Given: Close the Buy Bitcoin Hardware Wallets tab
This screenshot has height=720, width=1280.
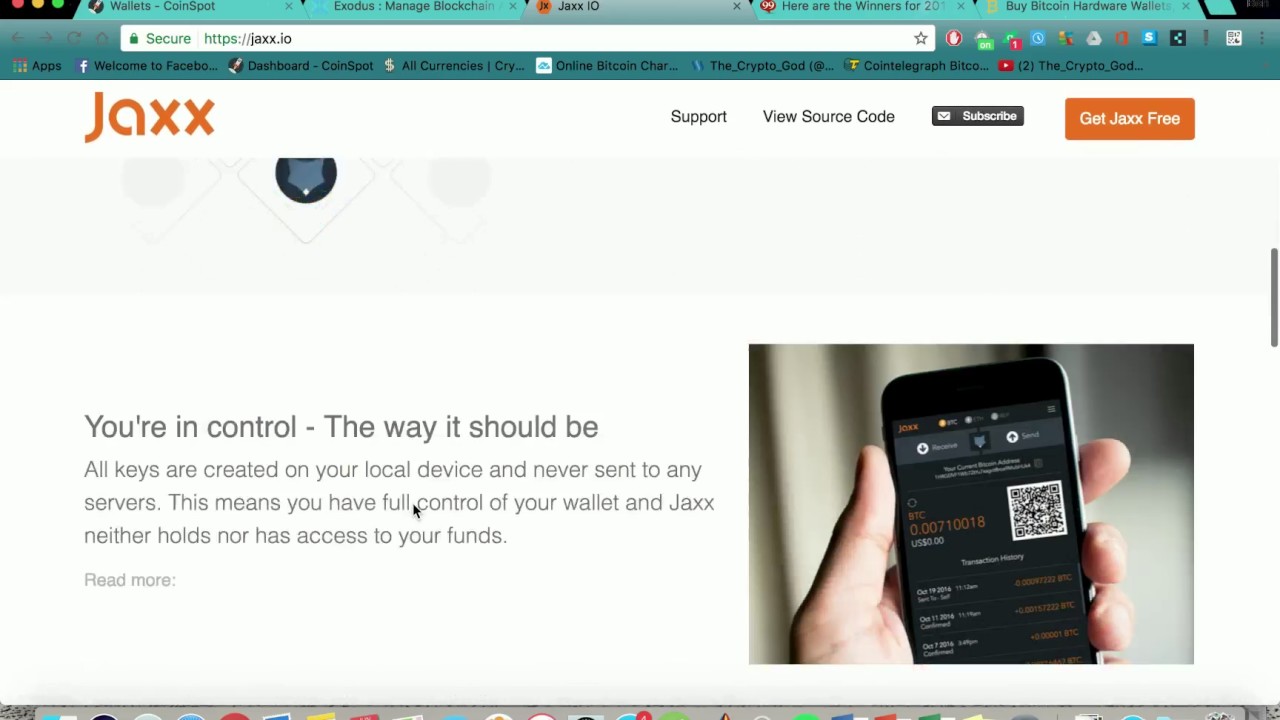Looking at the screenshot, I should 1185,6.
